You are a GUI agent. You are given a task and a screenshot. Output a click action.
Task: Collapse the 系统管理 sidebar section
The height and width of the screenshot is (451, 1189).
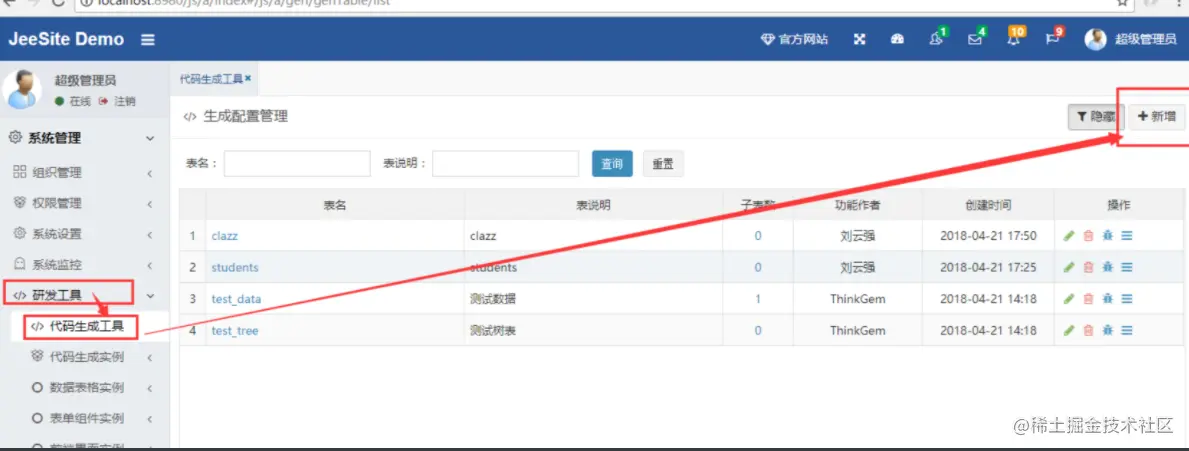coord(84,138)
